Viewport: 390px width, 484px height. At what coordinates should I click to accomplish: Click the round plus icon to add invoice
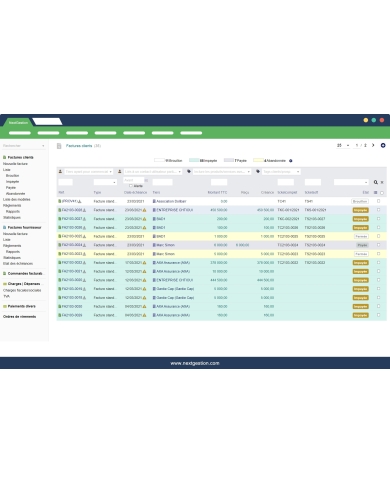click(383, 145)
